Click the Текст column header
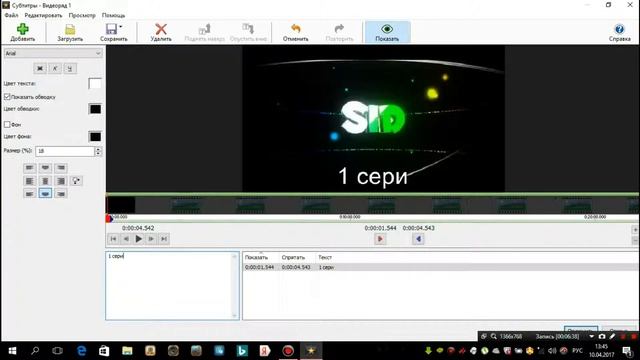 click(x=325, y=258)
